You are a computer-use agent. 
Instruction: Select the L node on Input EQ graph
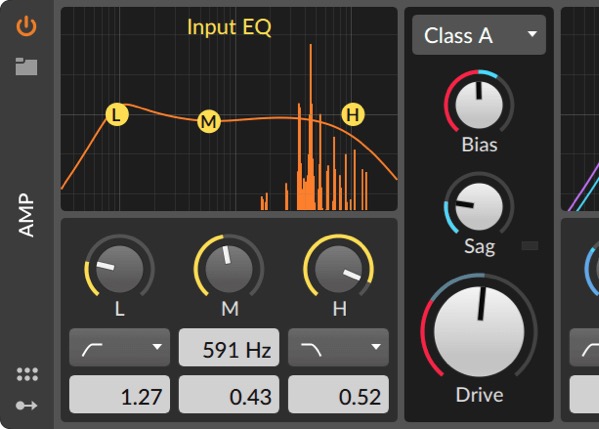117,114
